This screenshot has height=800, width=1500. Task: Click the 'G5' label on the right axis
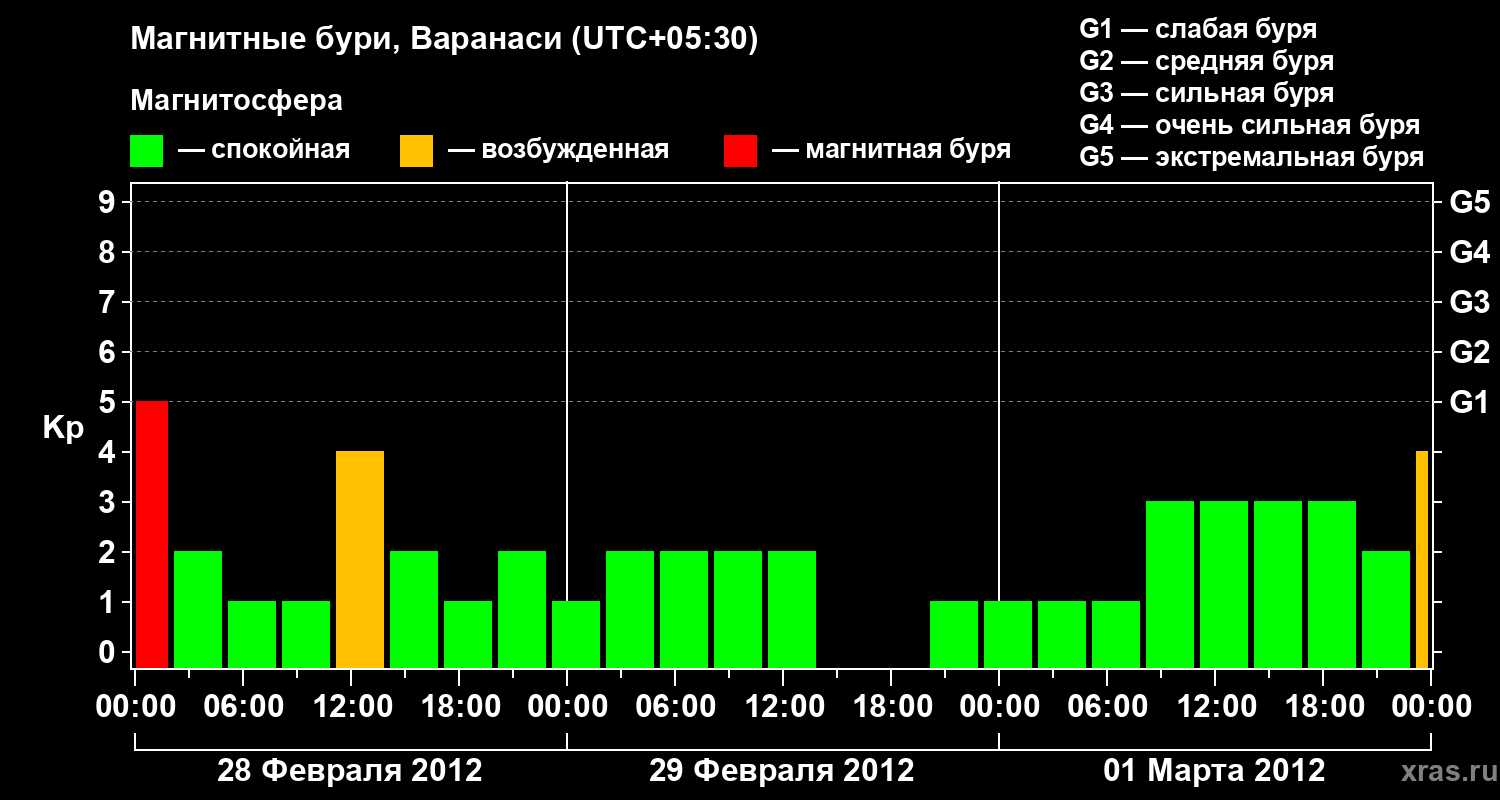point(1469,202)
